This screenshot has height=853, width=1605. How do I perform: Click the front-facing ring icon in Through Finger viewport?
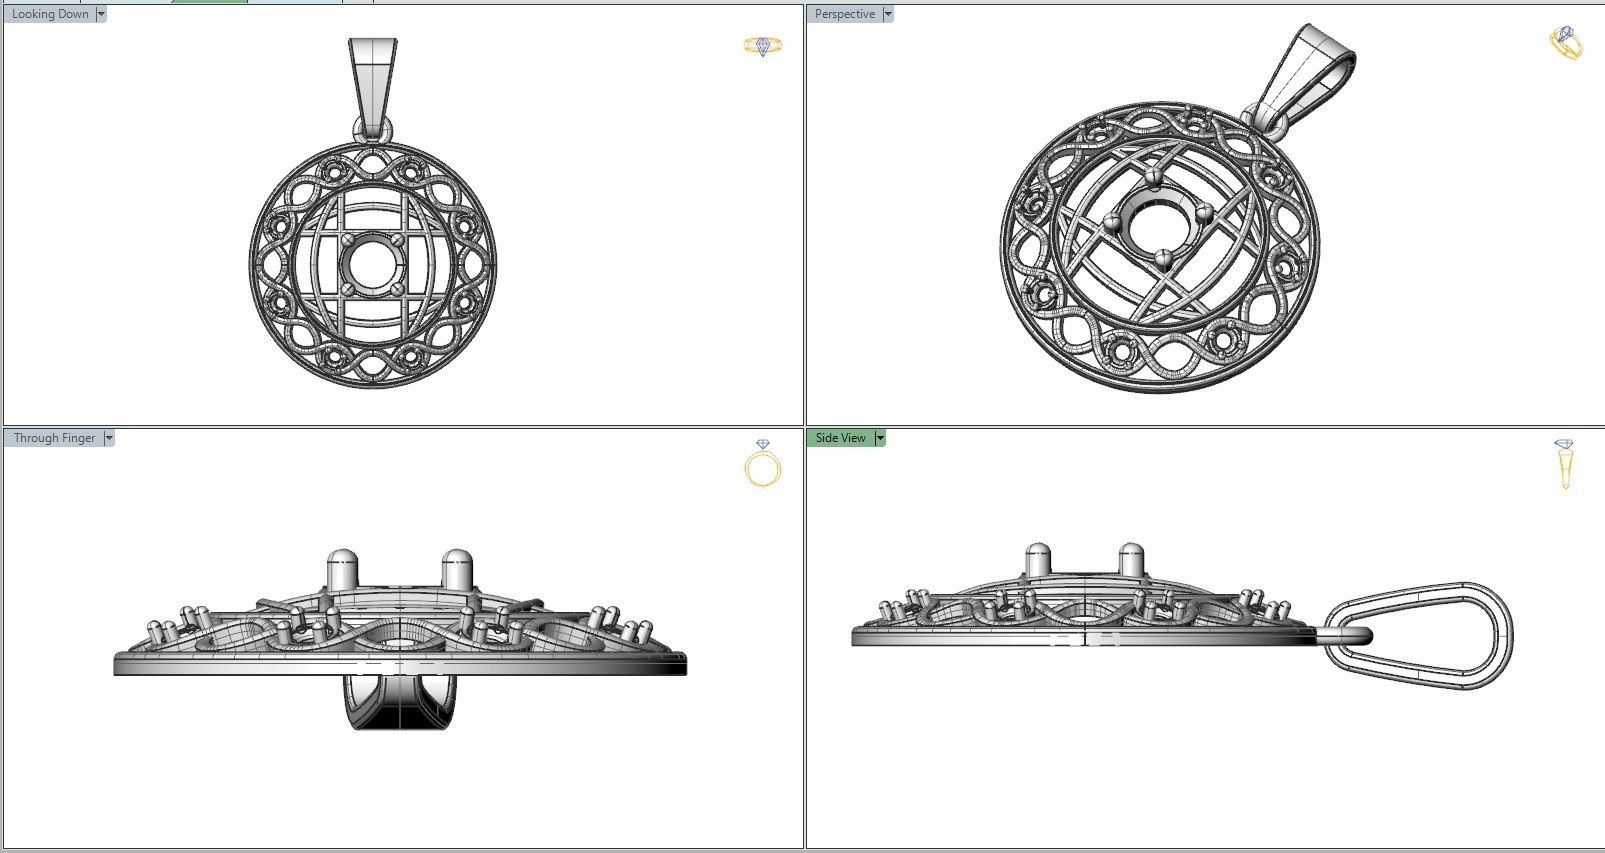point(763,464)
